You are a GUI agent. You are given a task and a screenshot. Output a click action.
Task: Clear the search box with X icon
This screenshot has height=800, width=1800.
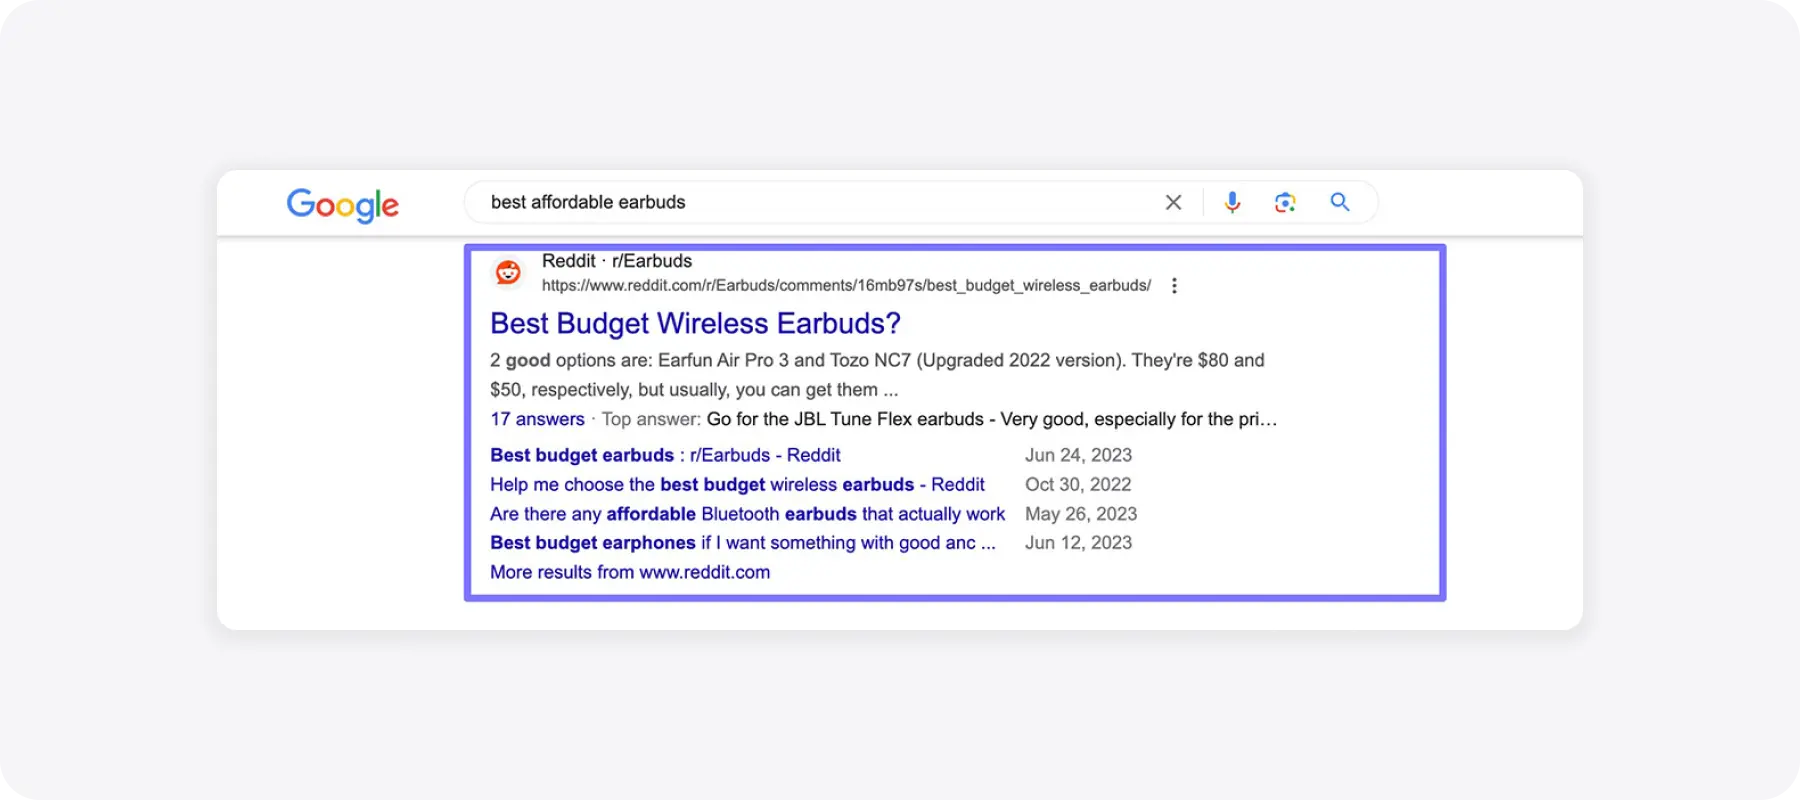[x=1174, y=202]
